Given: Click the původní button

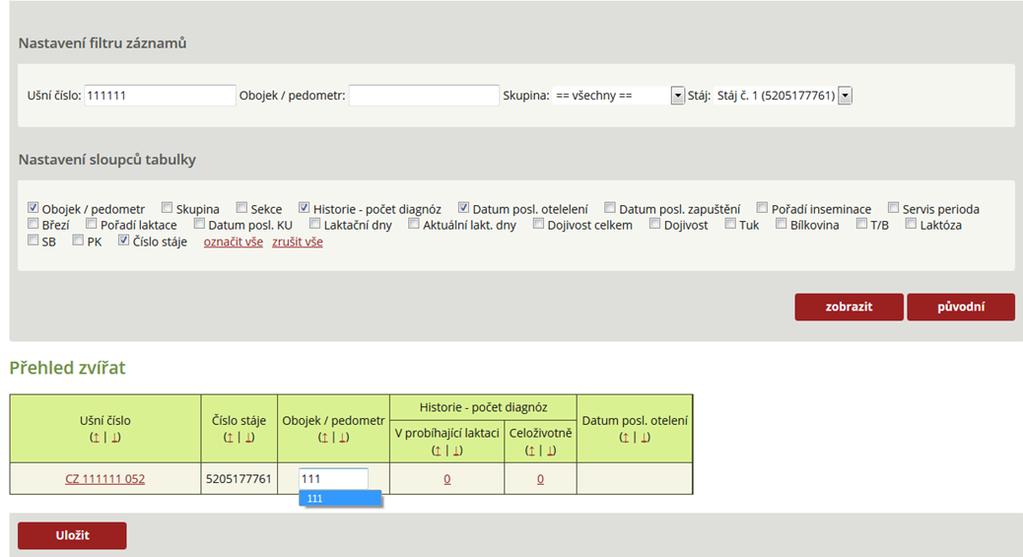Looking at the screenshot, I should click(961, 307).
